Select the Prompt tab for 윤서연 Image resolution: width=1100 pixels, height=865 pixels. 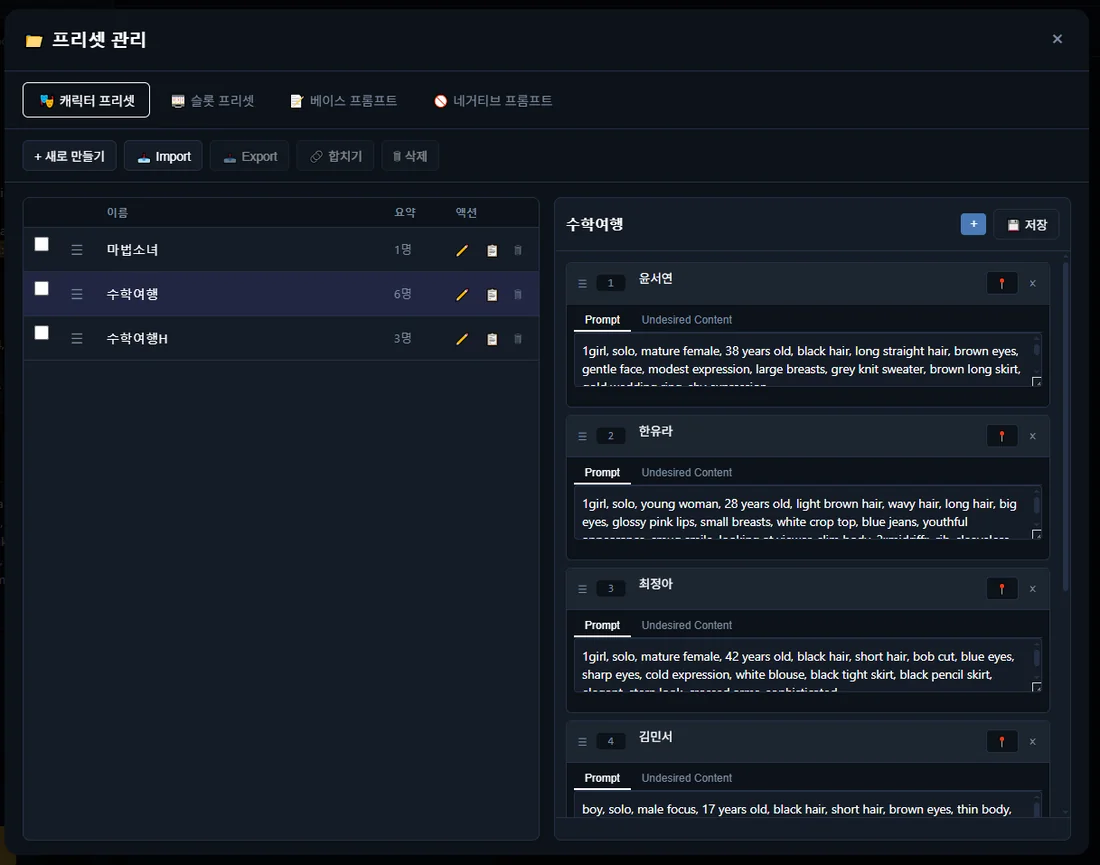point(602,320)
